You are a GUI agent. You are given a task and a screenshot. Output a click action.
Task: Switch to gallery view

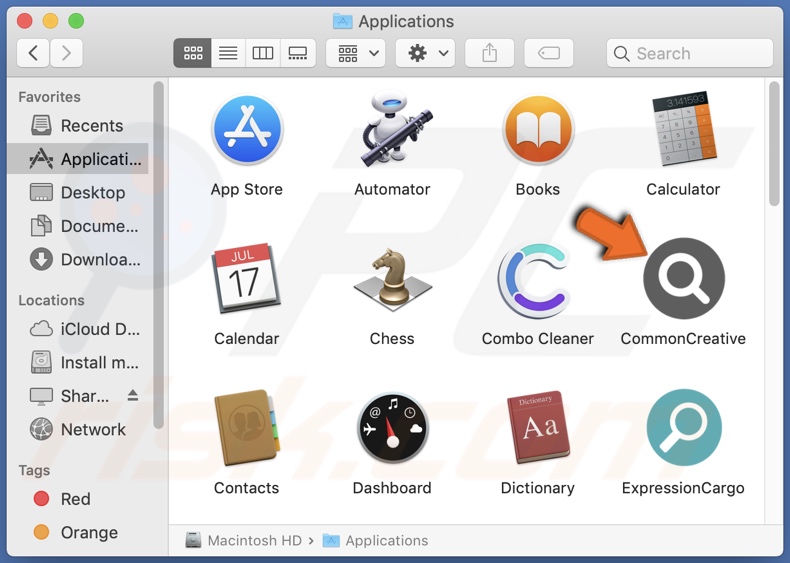point(298,53)
